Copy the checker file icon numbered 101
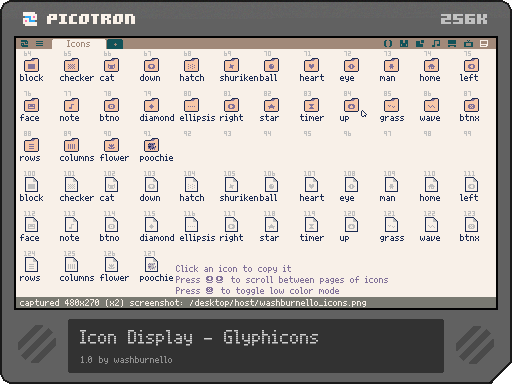The width and height of the screenshot is (512, 384). click(71, 185)
